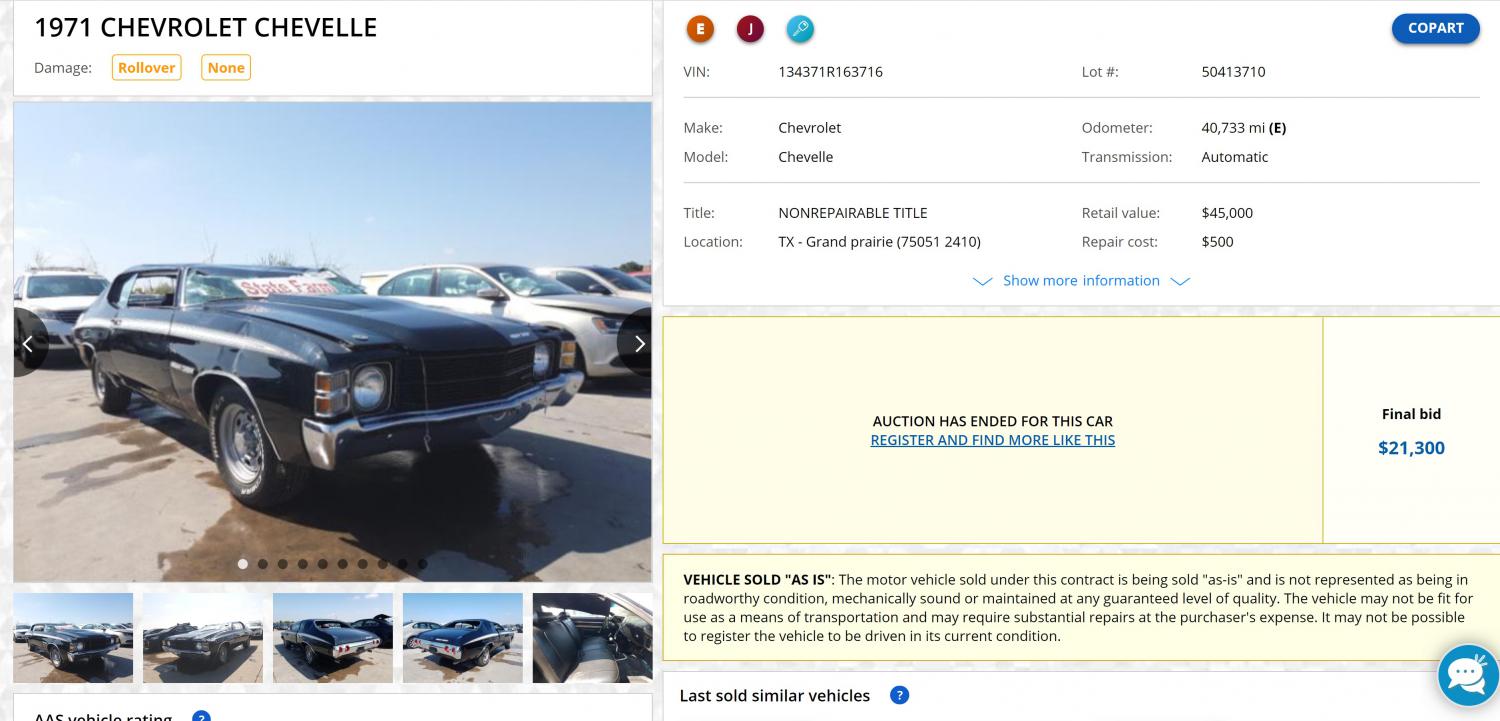The image size is (1500, 721).
Task: Open the fourth car photo thumbnail
Action: (x=463, y=638)
